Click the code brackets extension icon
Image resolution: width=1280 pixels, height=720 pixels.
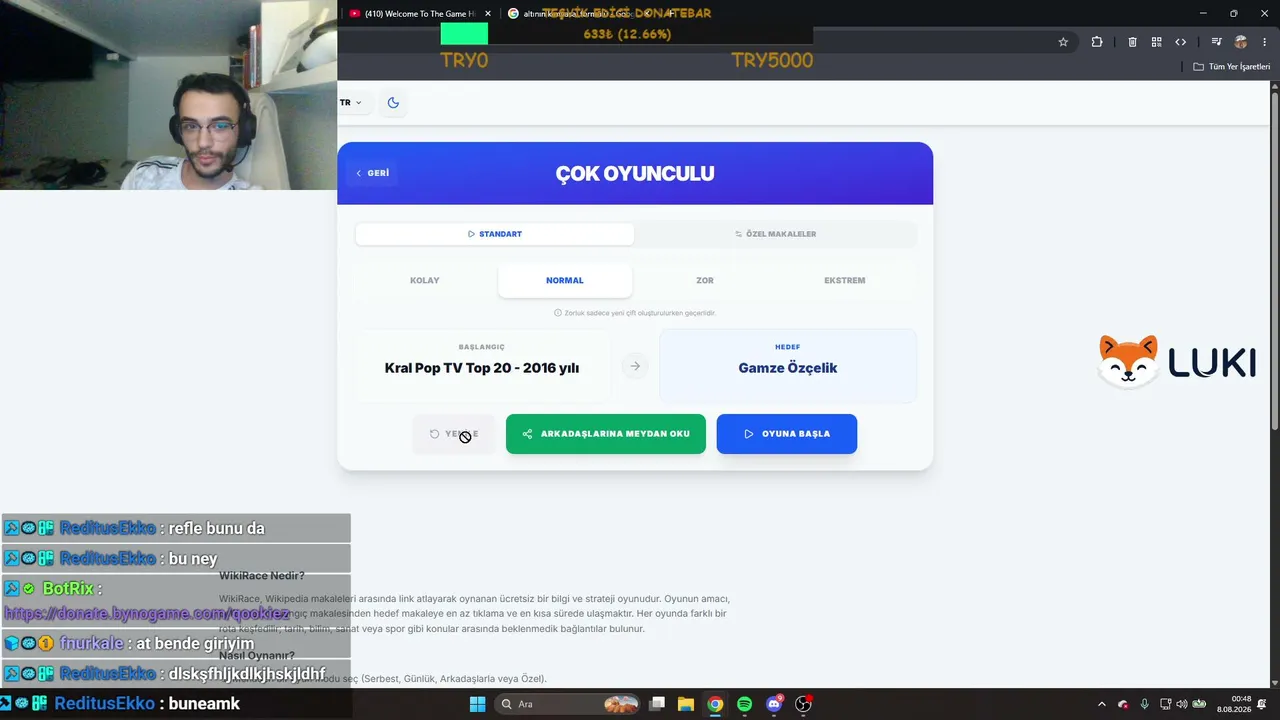pos(1181,42)
